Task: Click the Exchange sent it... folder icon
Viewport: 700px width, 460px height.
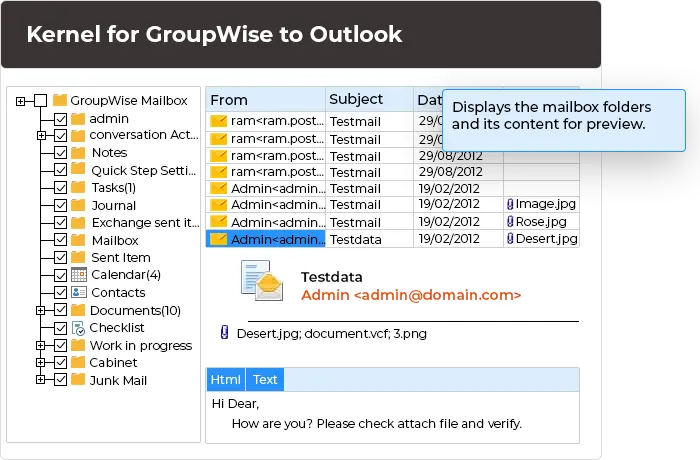Action: [78, 222]
